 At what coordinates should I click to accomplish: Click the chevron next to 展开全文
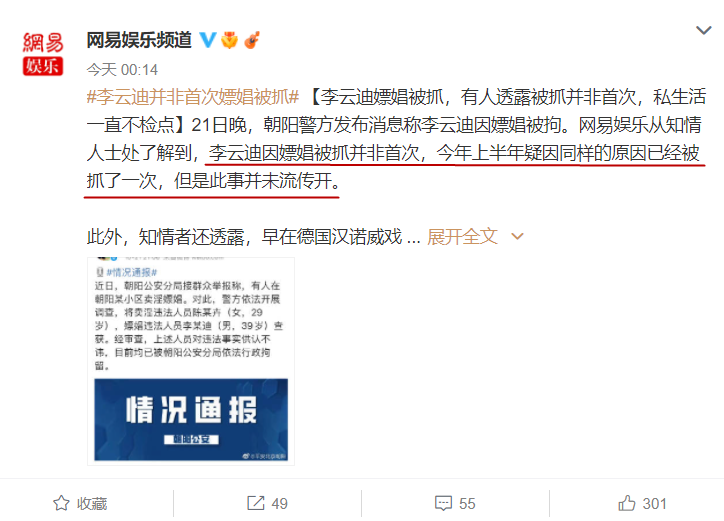pos(518,237)
